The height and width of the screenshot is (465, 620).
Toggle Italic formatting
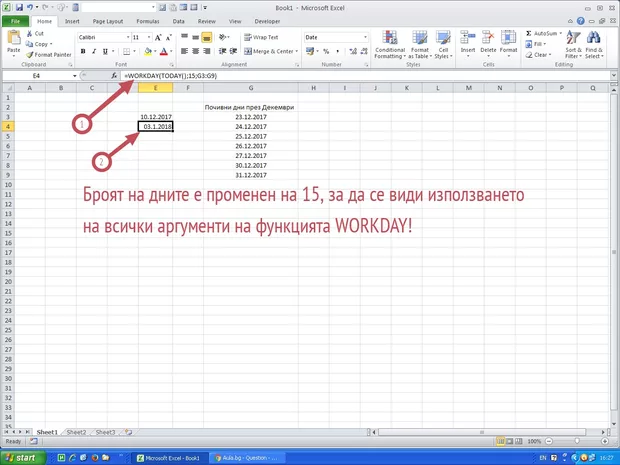(x=94, y=51)
